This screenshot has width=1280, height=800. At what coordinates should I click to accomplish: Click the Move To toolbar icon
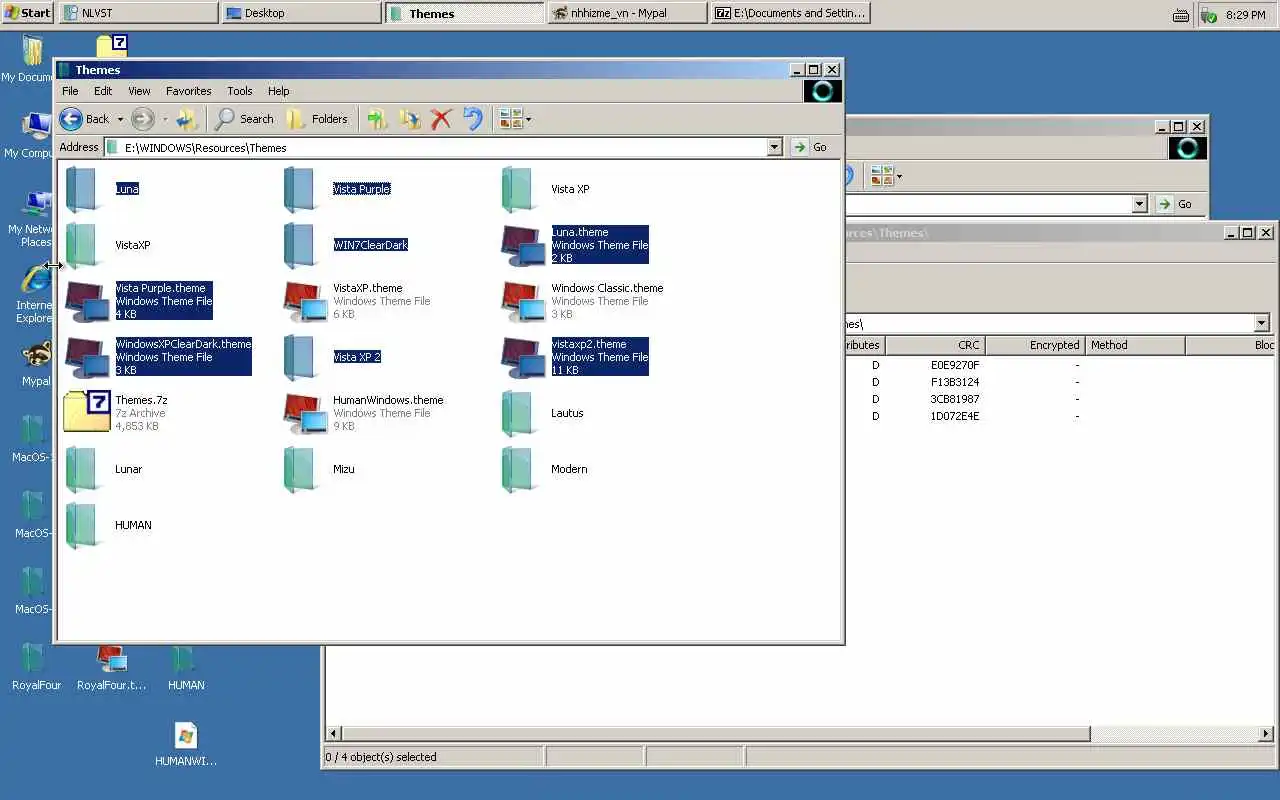(x=377, y=119)
